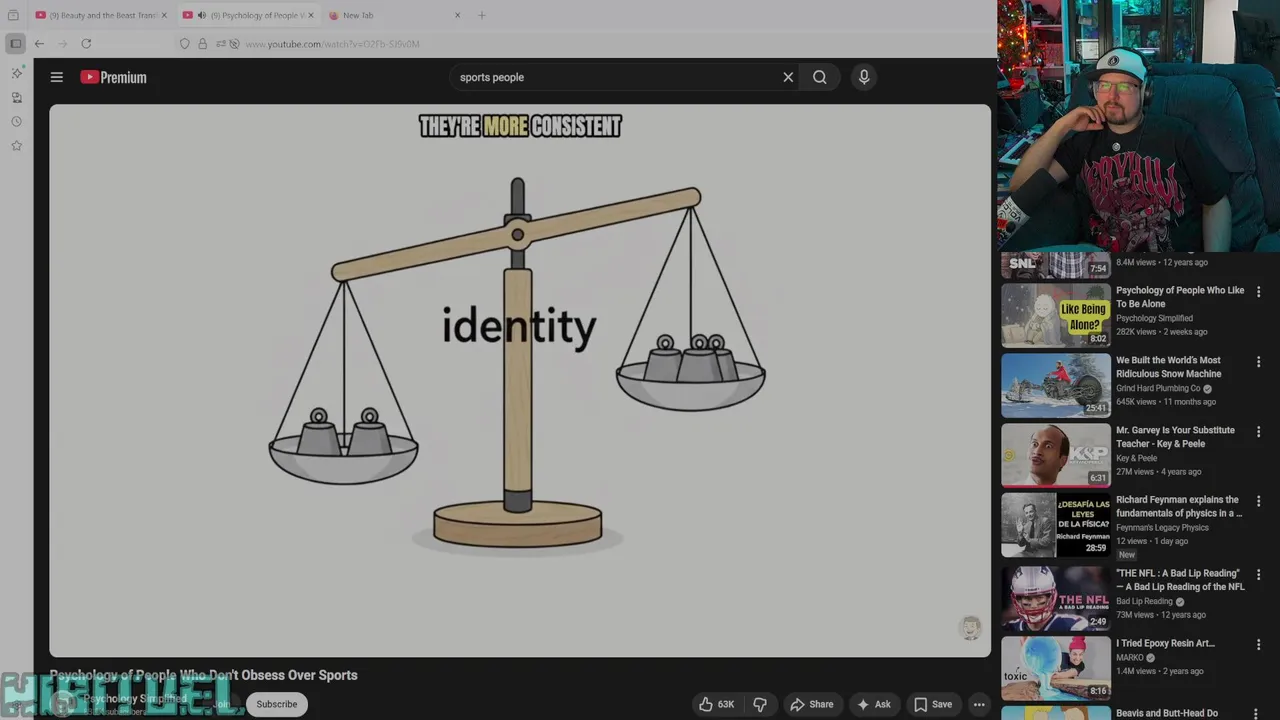Open Key & Peele substitute teacher thumbnail

(x=1056, y=455)
